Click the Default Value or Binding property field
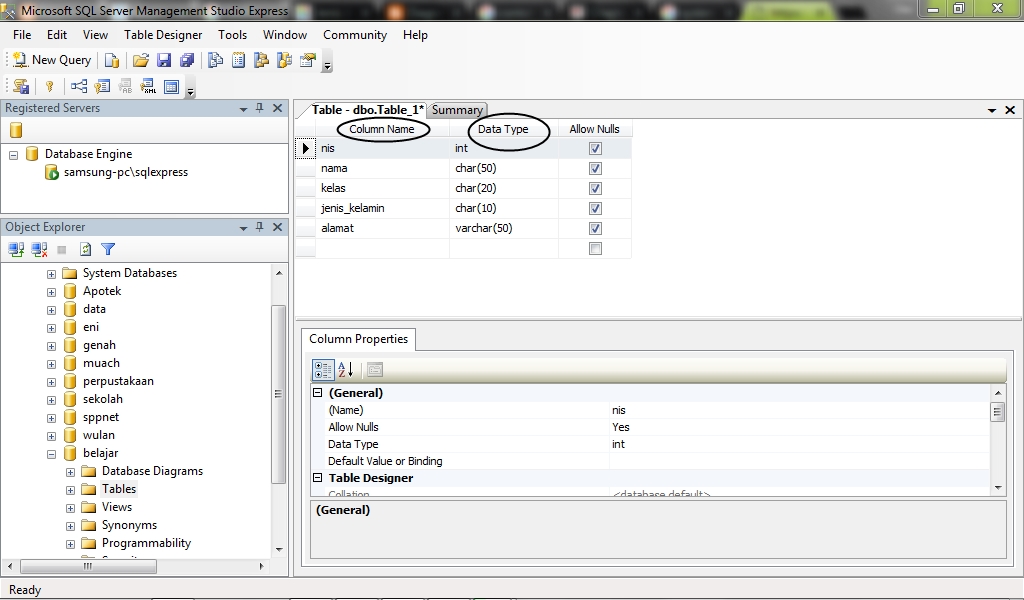Image resolution: width=1024 pixels, height=600 pixels. coord(799,461)
